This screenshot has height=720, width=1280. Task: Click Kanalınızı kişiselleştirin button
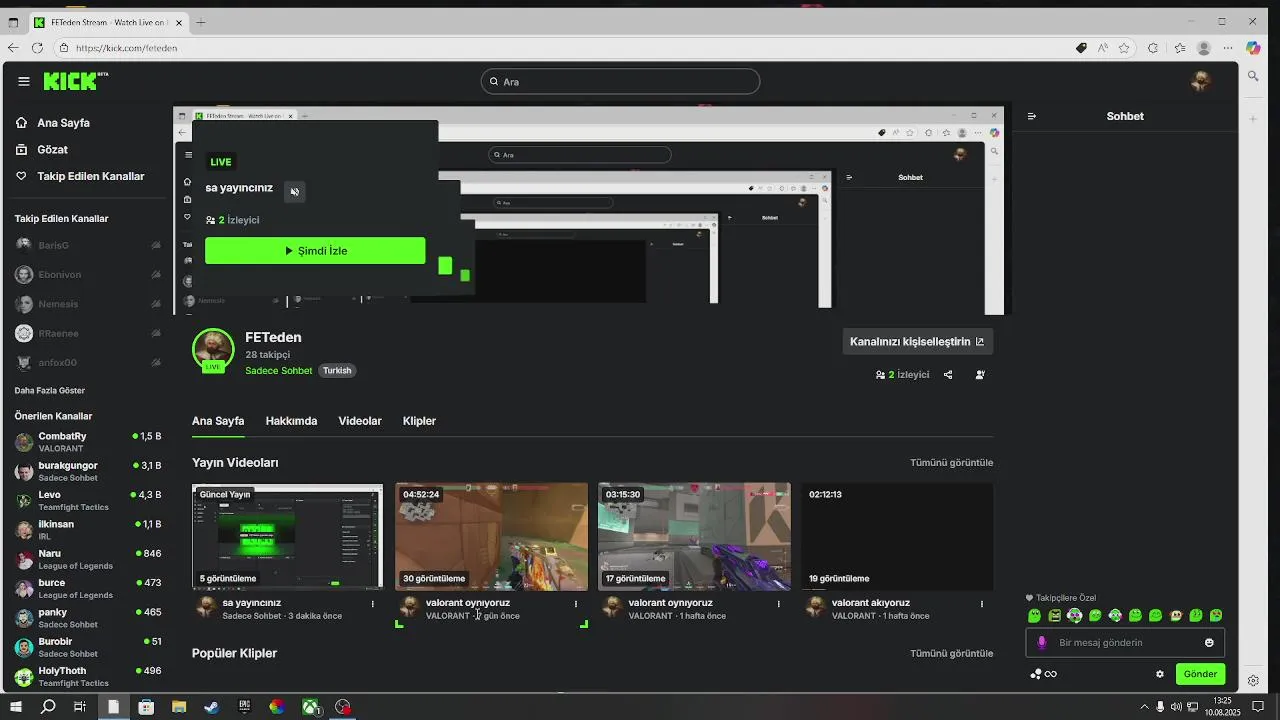coord(917,341)
